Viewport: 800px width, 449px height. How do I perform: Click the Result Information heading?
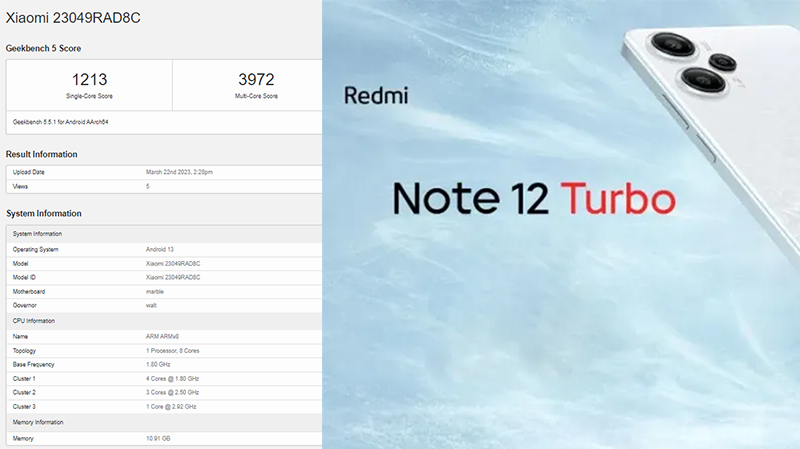(41, 154)
